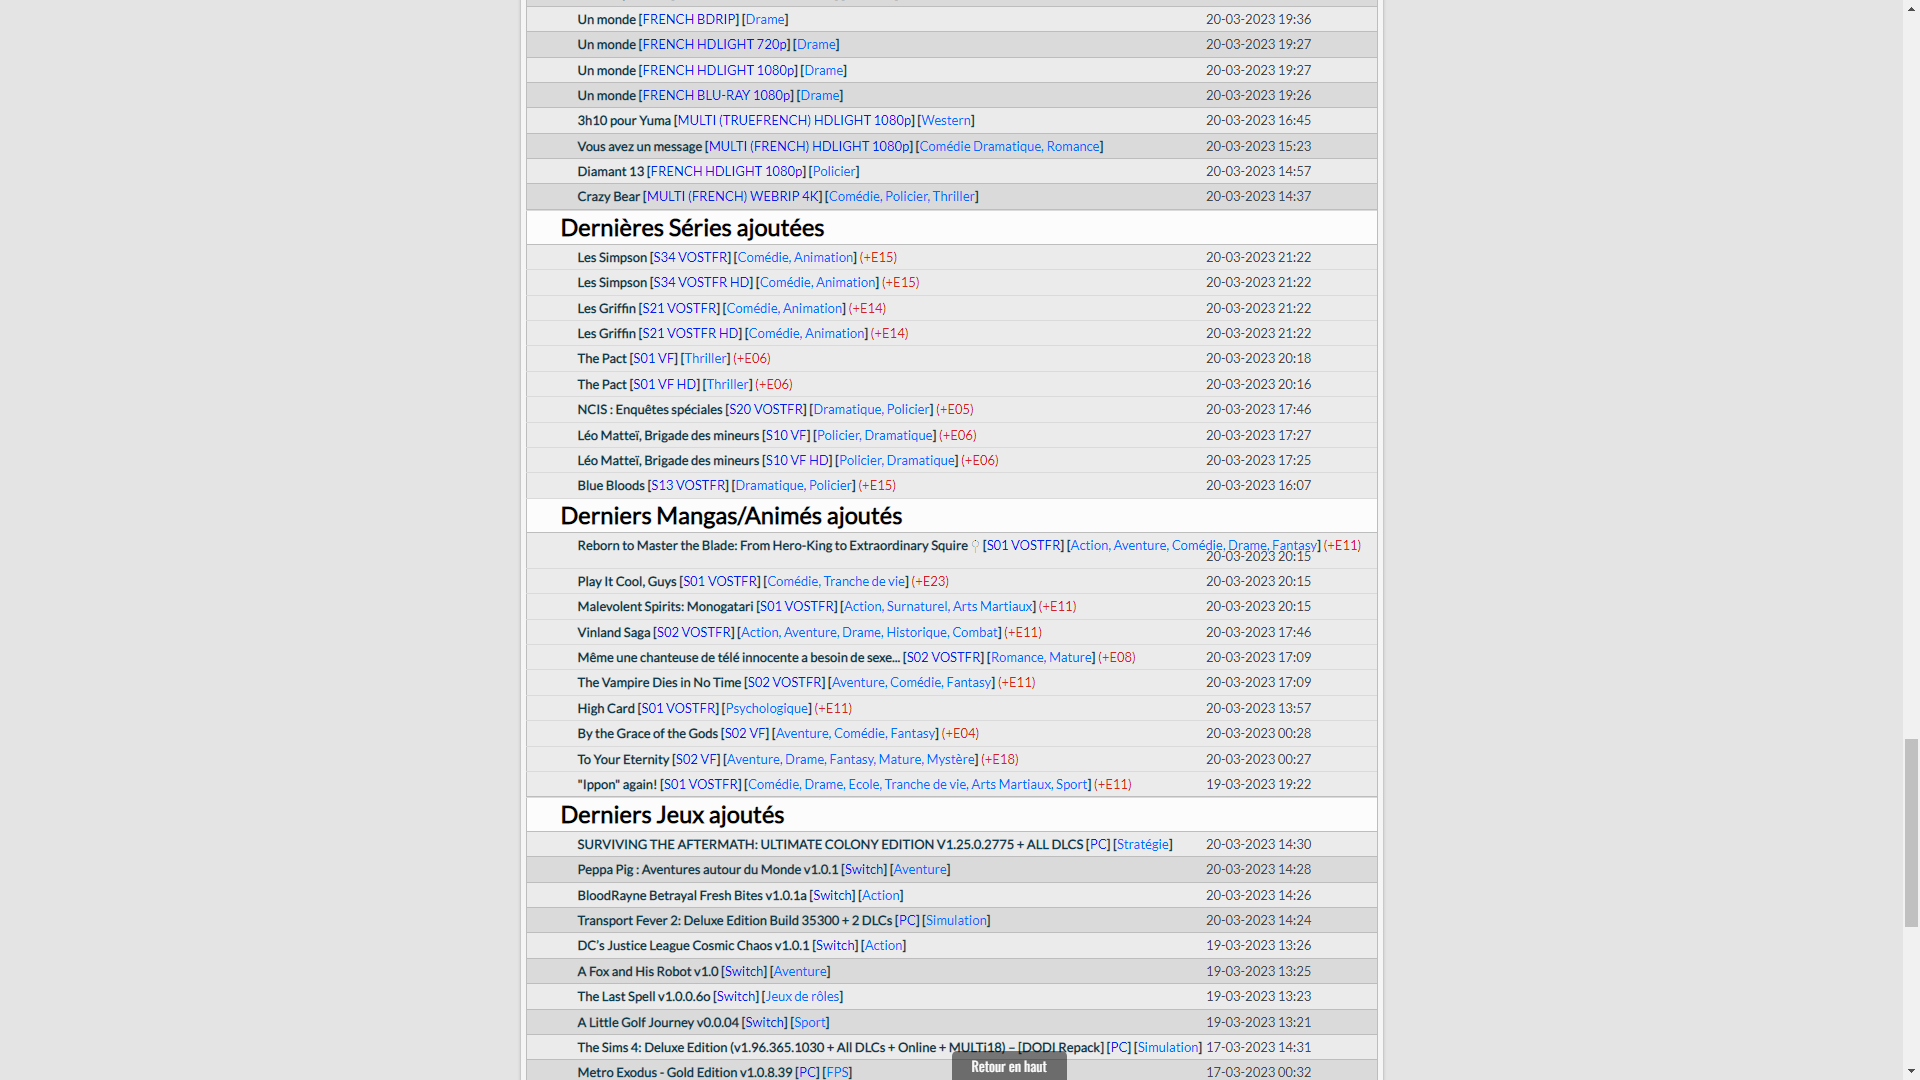Click the Retour en haut button
Viewport: 1920px width, 1080px height.
click(x=1009, y=1066)
